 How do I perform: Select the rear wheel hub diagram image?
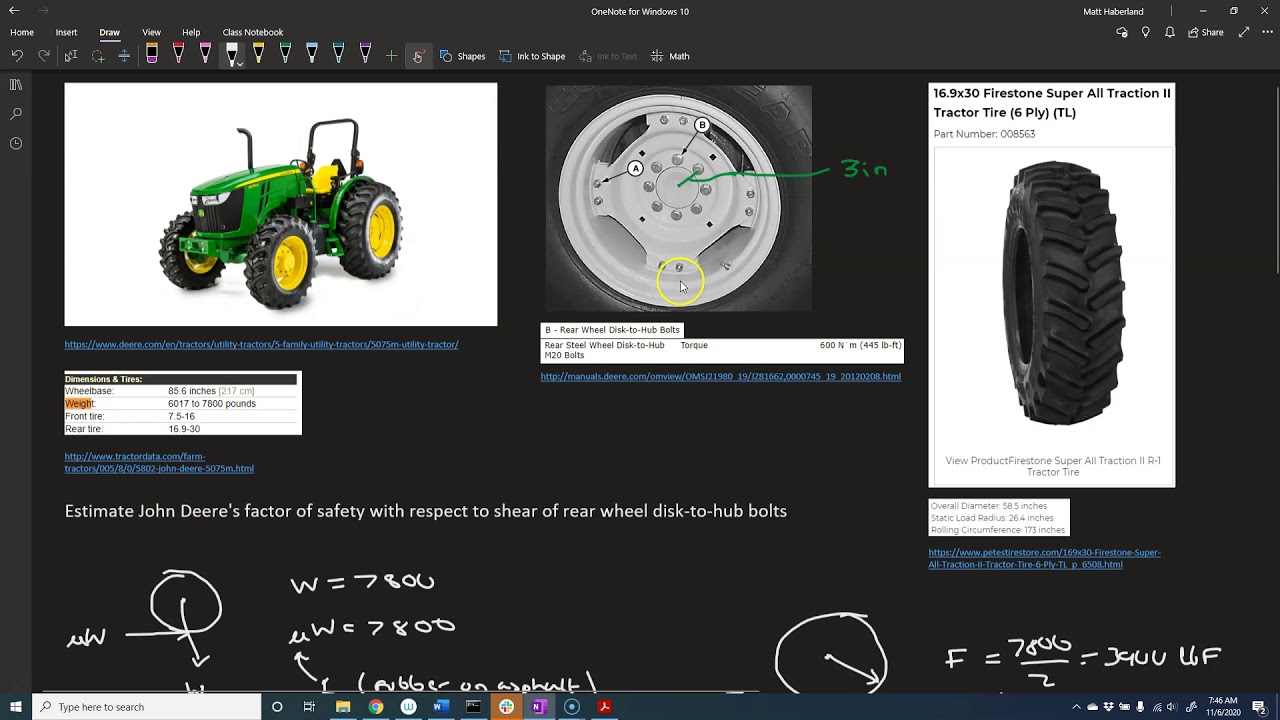tap(678, 198)
